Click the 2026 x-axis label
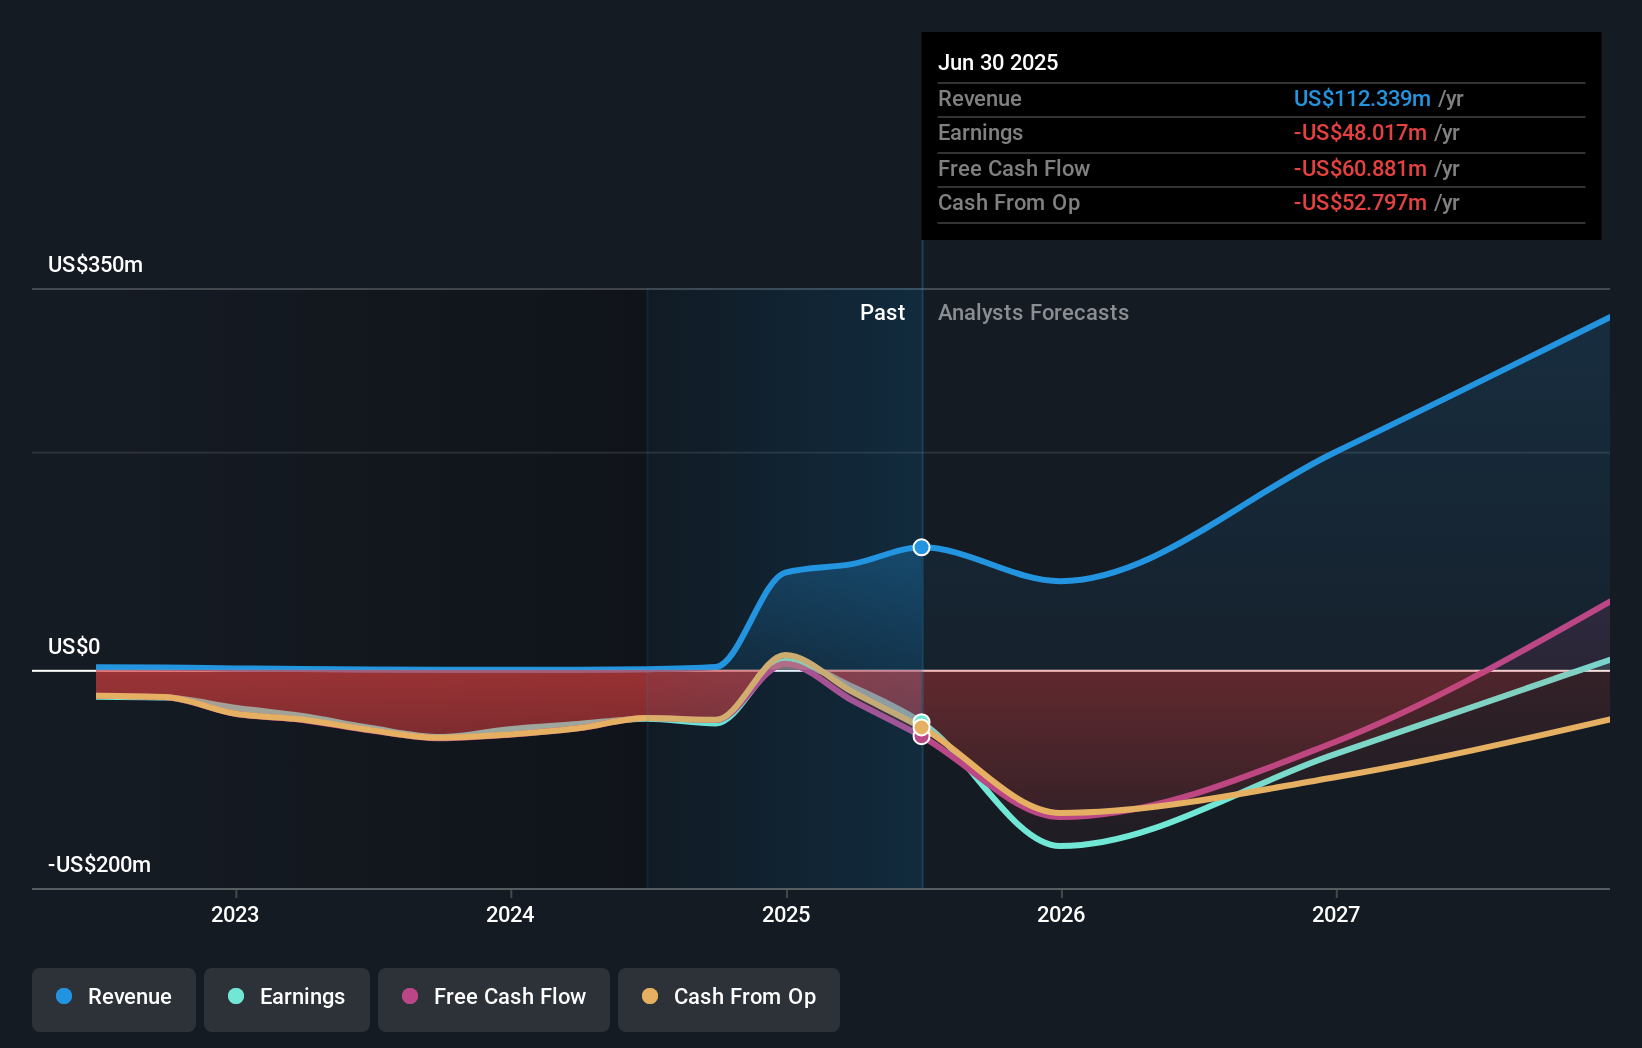The width and height of the screenshot is (1642, 1048). tap(1061, 914)
